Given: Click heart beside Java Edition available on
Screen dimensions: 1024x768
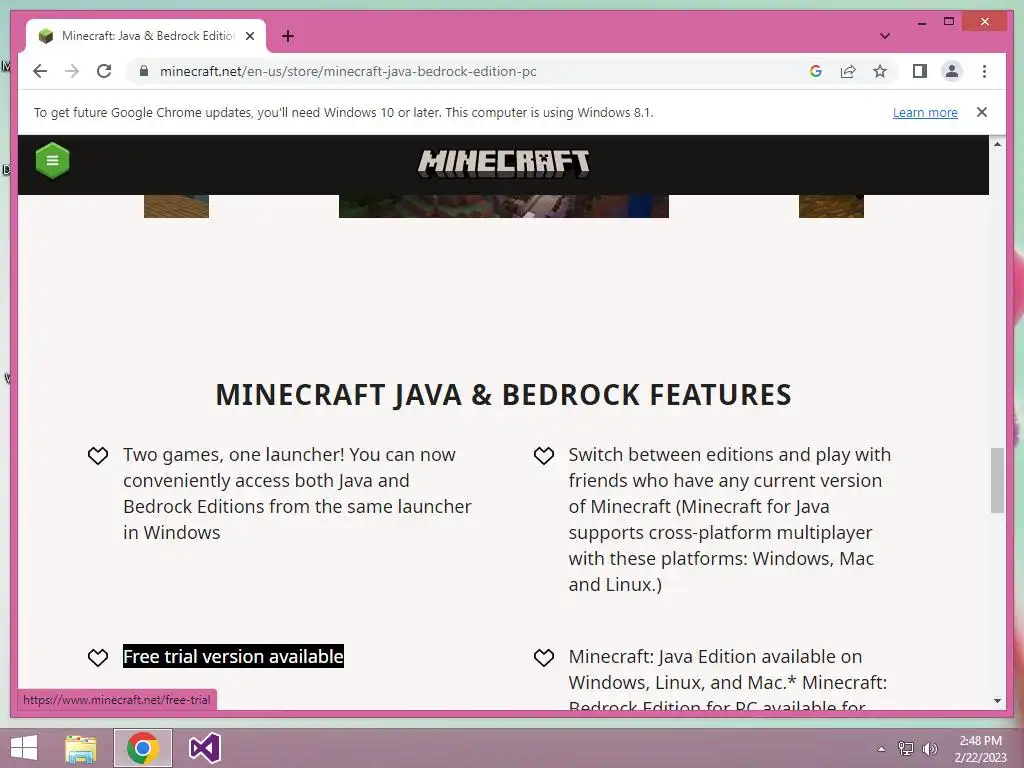Looking at the screenshot, I should pos(543,657).
